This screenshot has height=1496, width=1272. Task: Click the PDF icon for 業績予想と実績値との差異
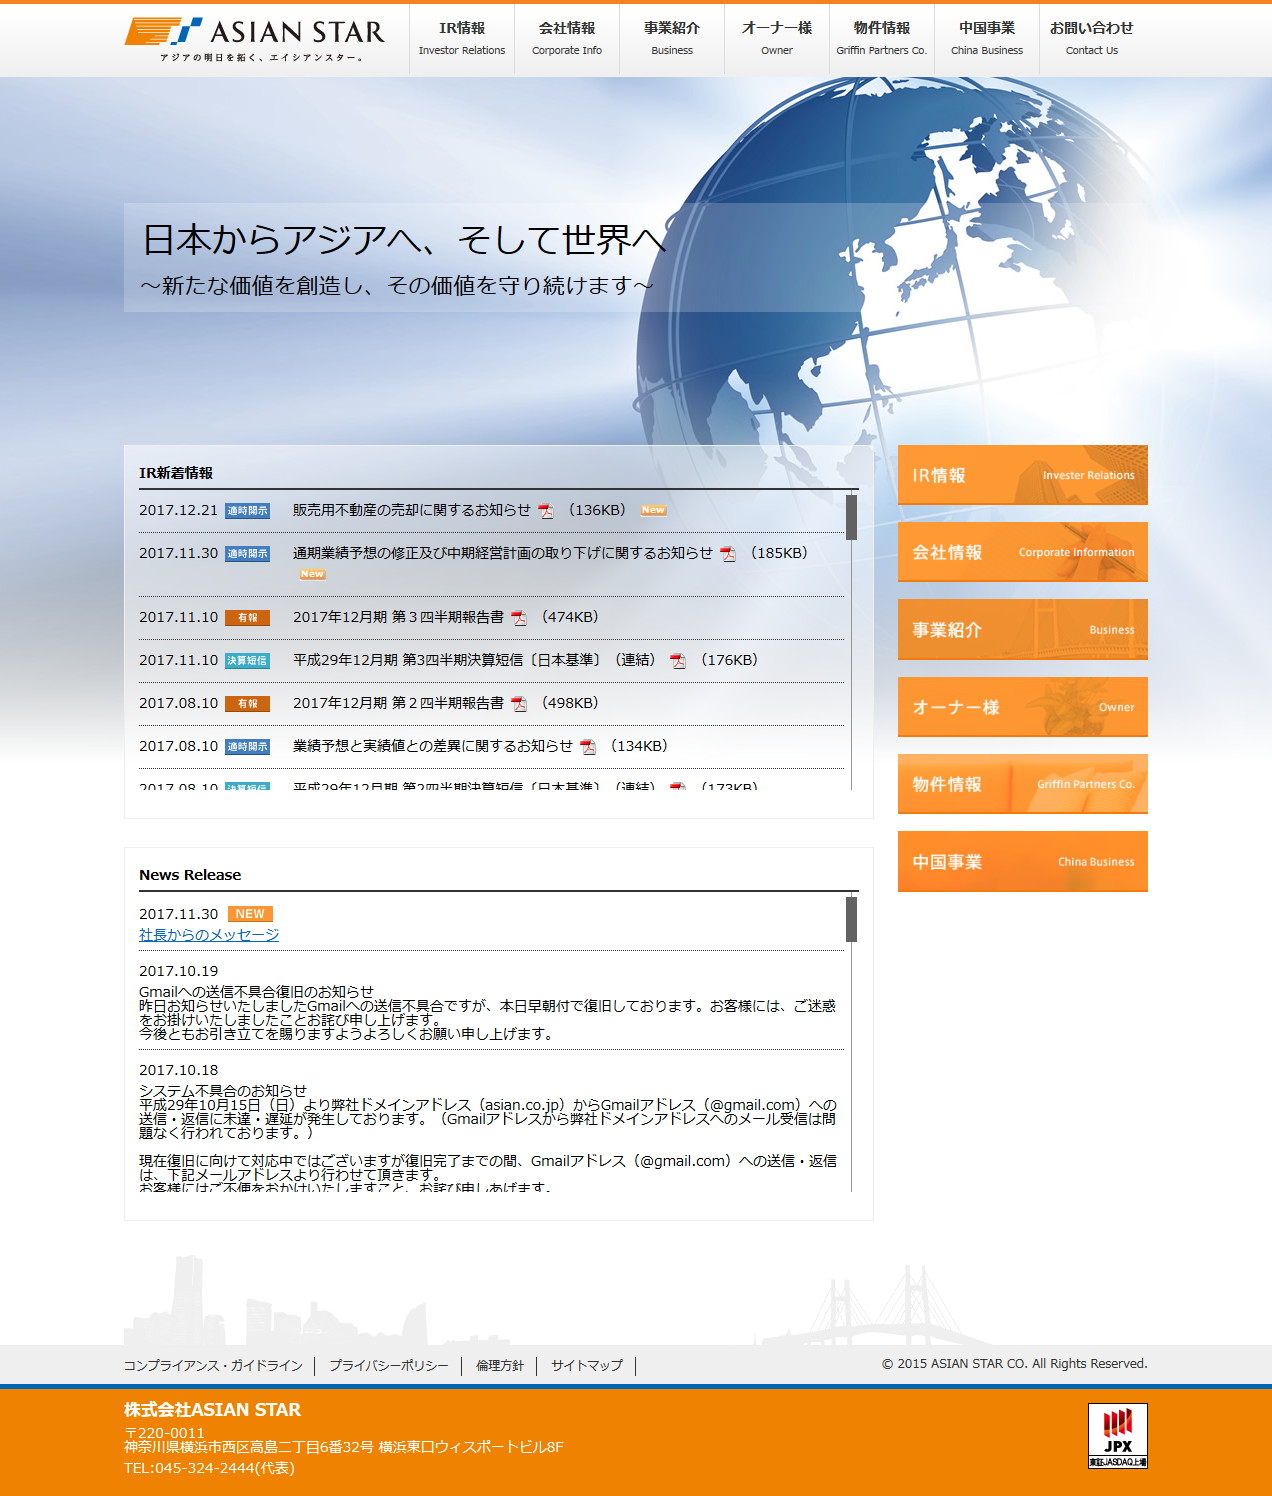588,747
